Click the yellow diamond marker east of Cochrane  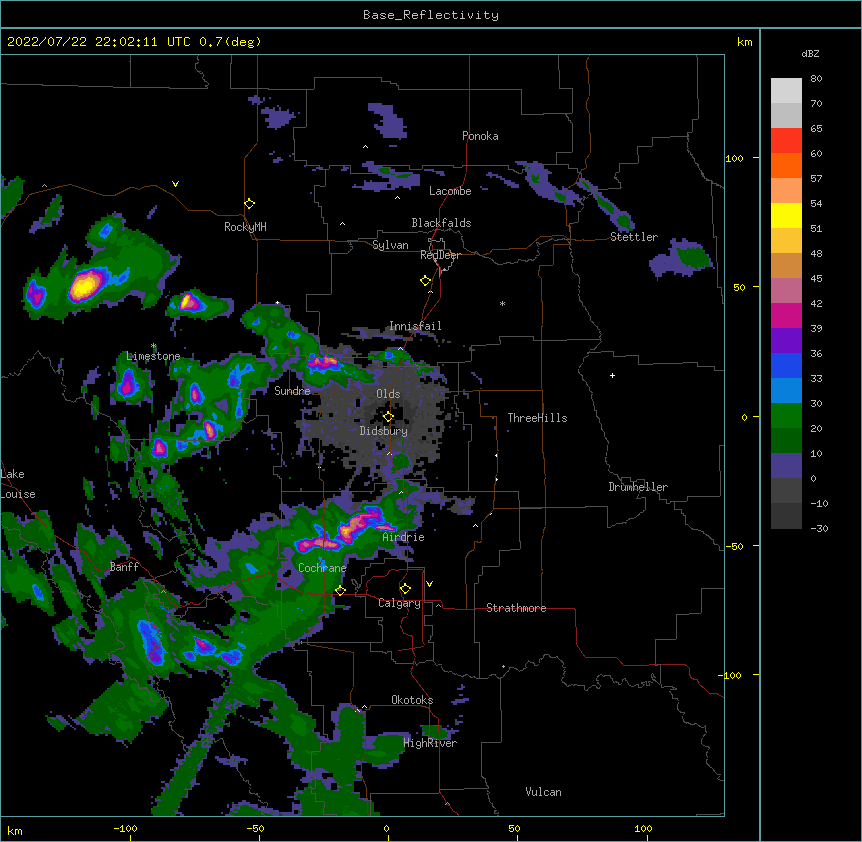[340, 591]
